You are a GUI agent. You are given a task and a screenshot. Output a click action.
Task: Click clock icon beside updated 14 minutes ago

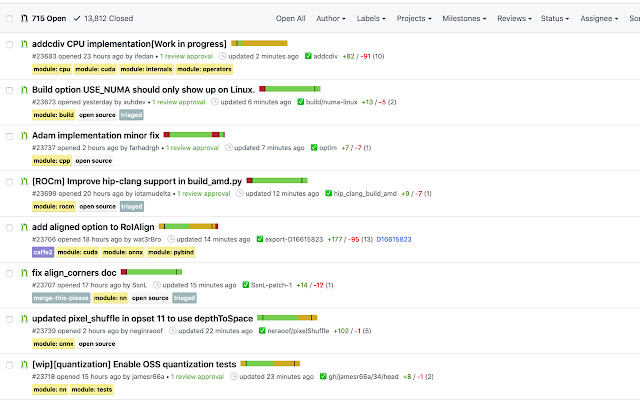coord(171,239)
